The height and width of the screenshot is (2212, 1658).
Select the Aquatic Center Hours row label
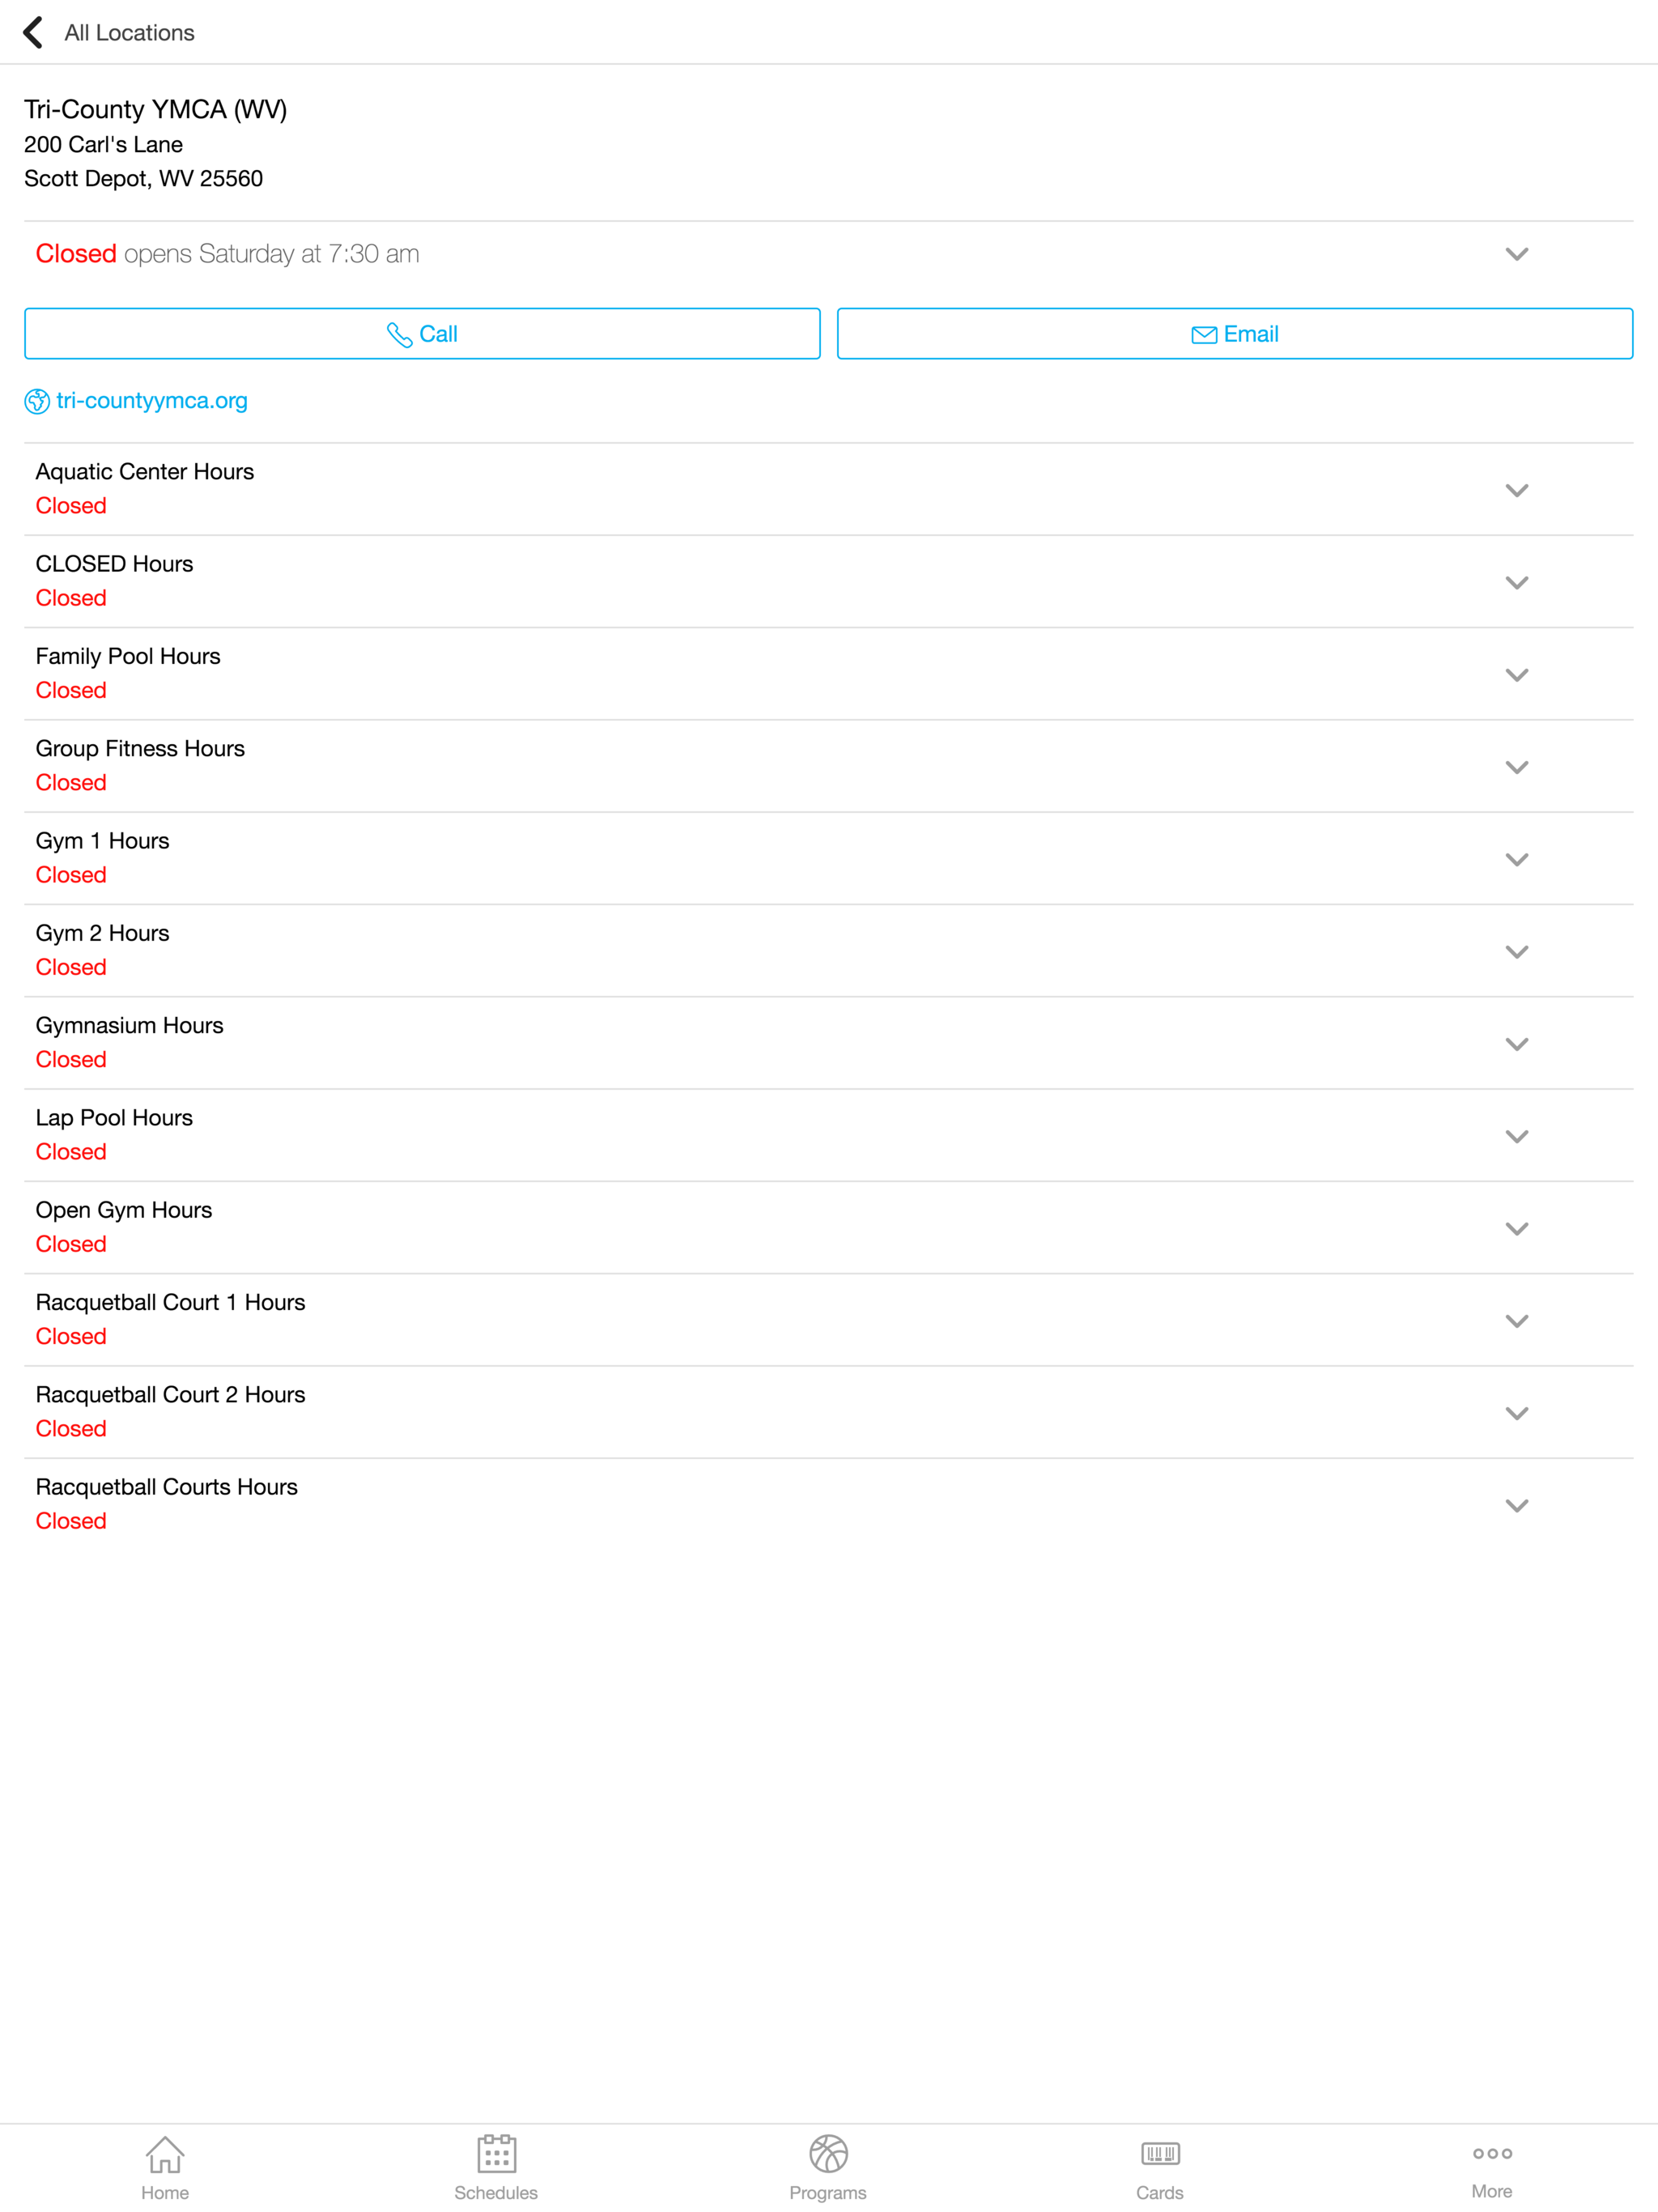[145, 472]
